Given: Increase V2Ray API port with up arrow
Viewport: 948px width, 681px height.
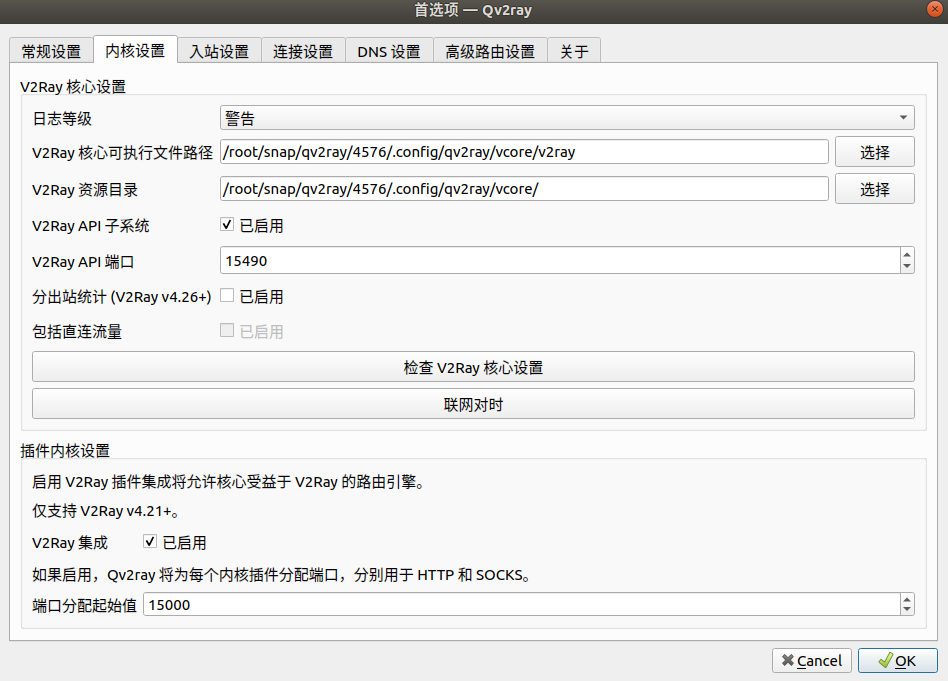Looking at the screenshot, I should [906, 255].
